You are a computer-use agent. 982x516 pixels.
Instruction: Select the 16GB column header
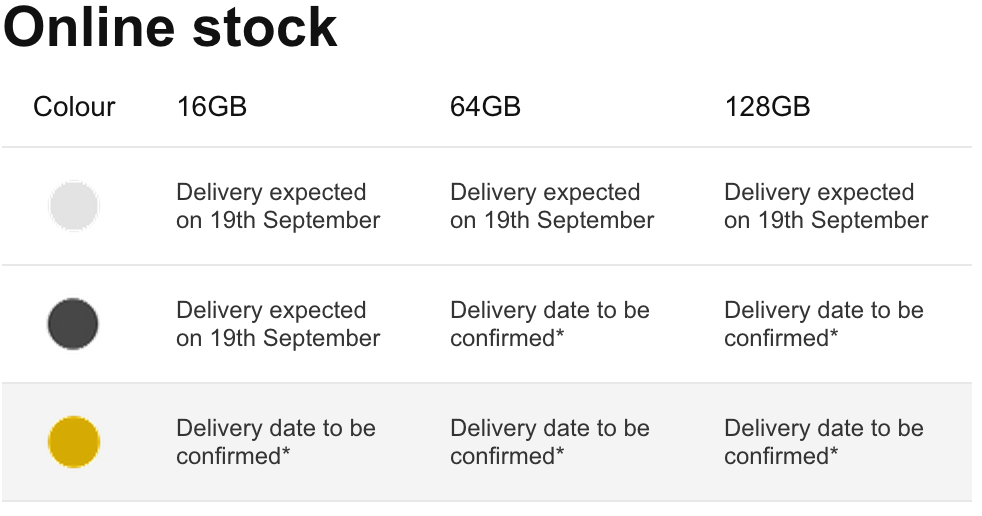click(x=212, y=107)
